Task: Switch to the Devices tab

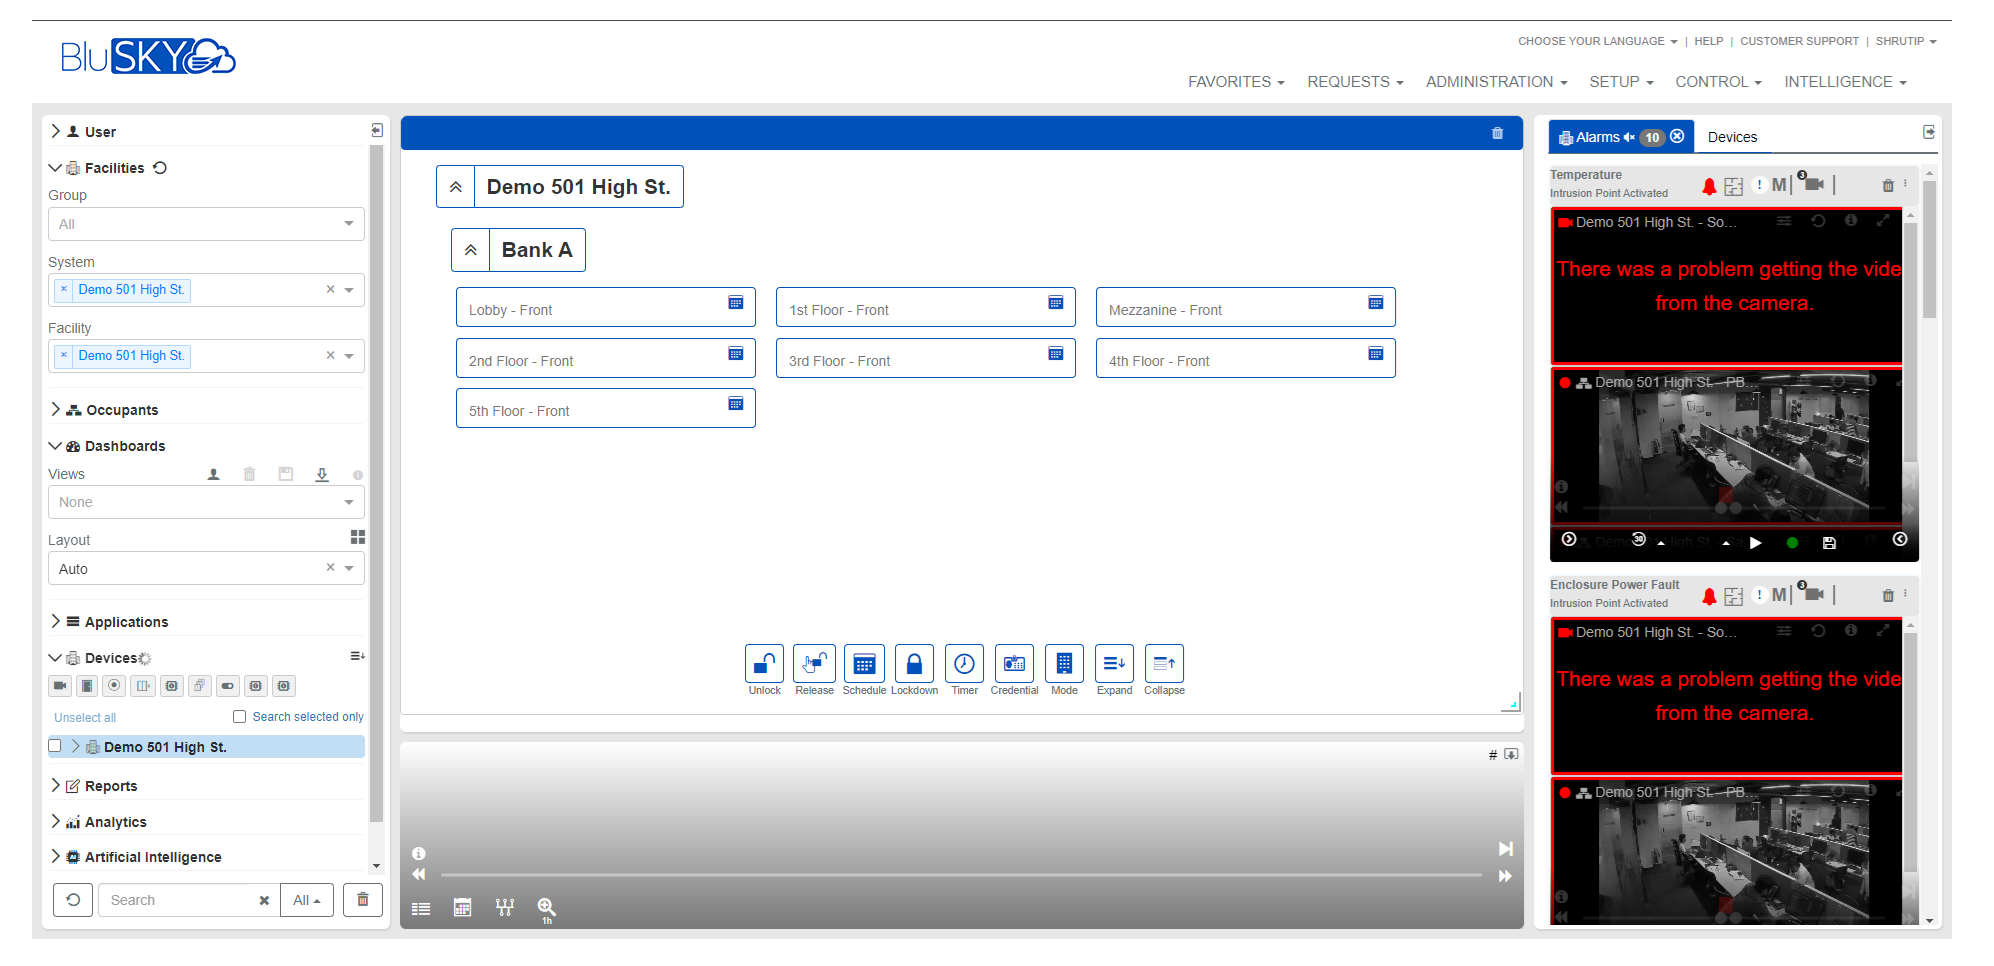Action: (1732, 137)
